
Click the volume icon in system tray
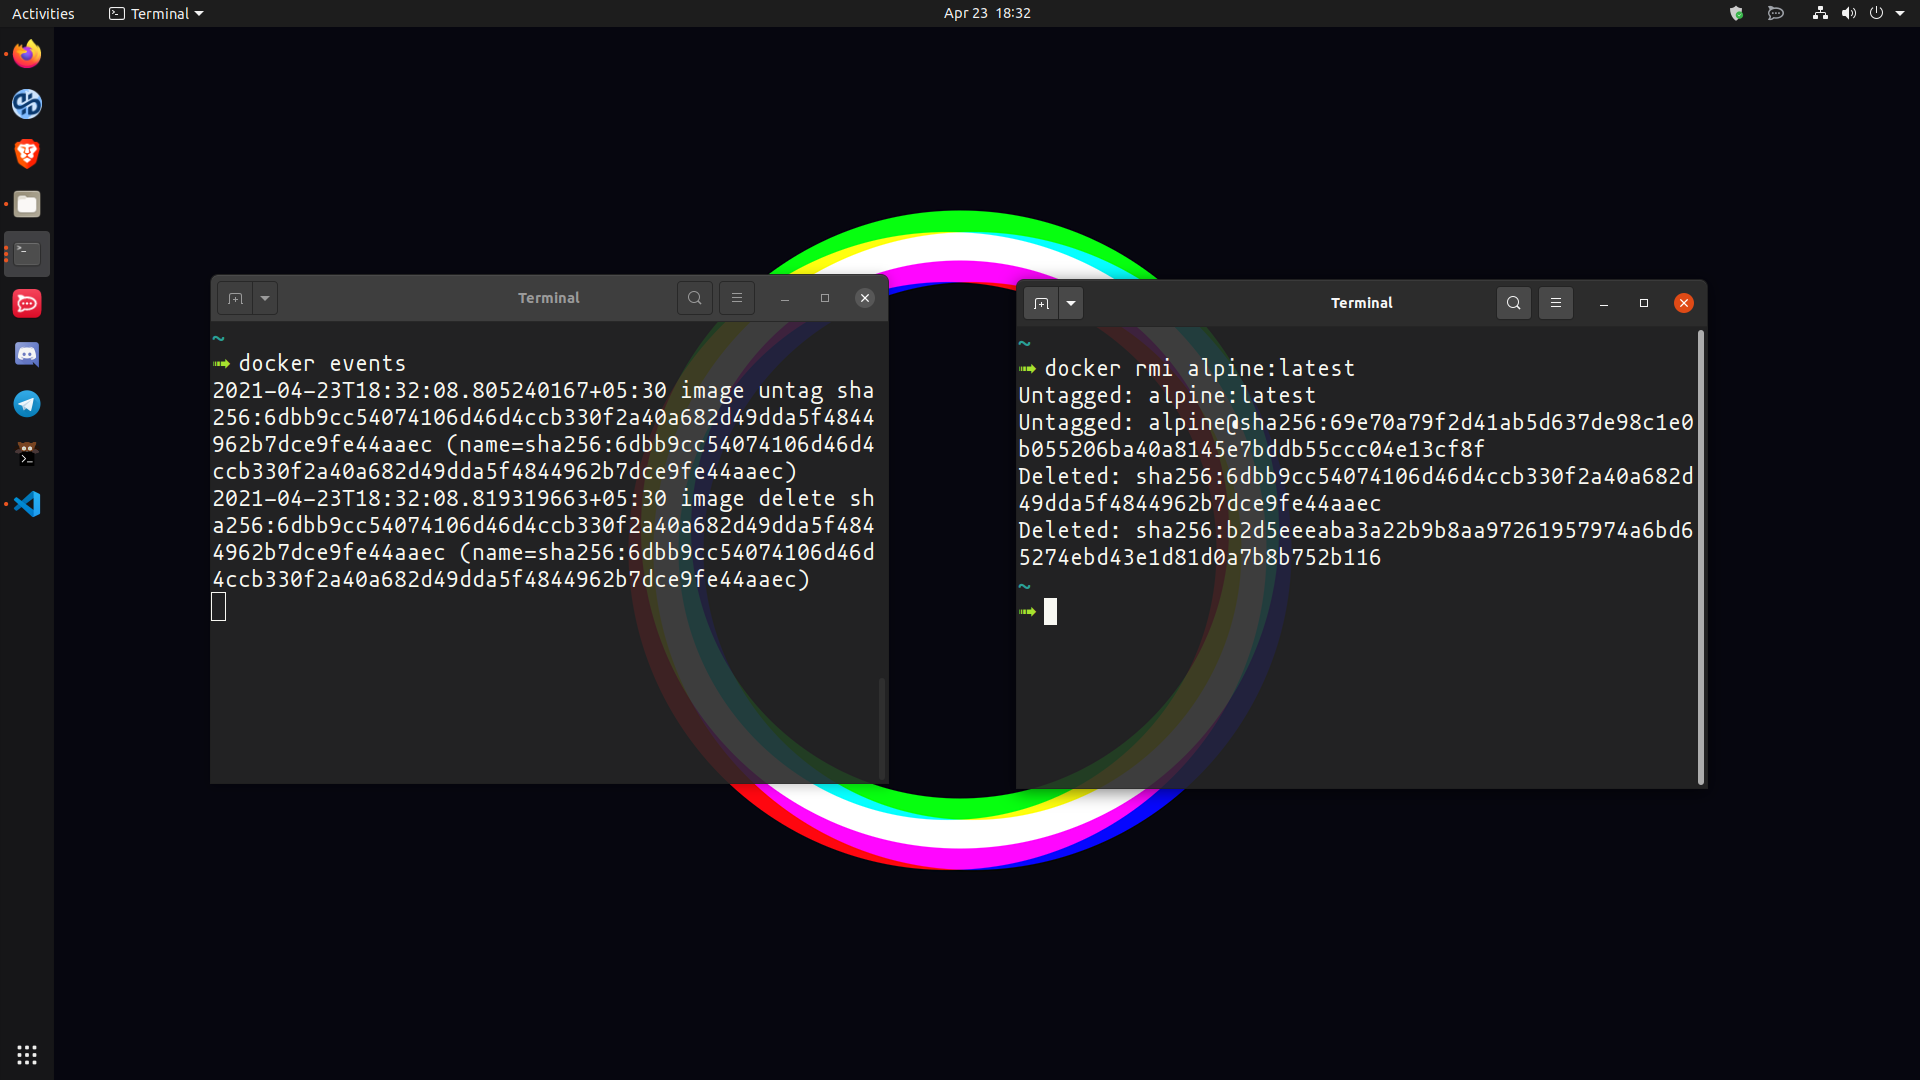[1849, 13]
